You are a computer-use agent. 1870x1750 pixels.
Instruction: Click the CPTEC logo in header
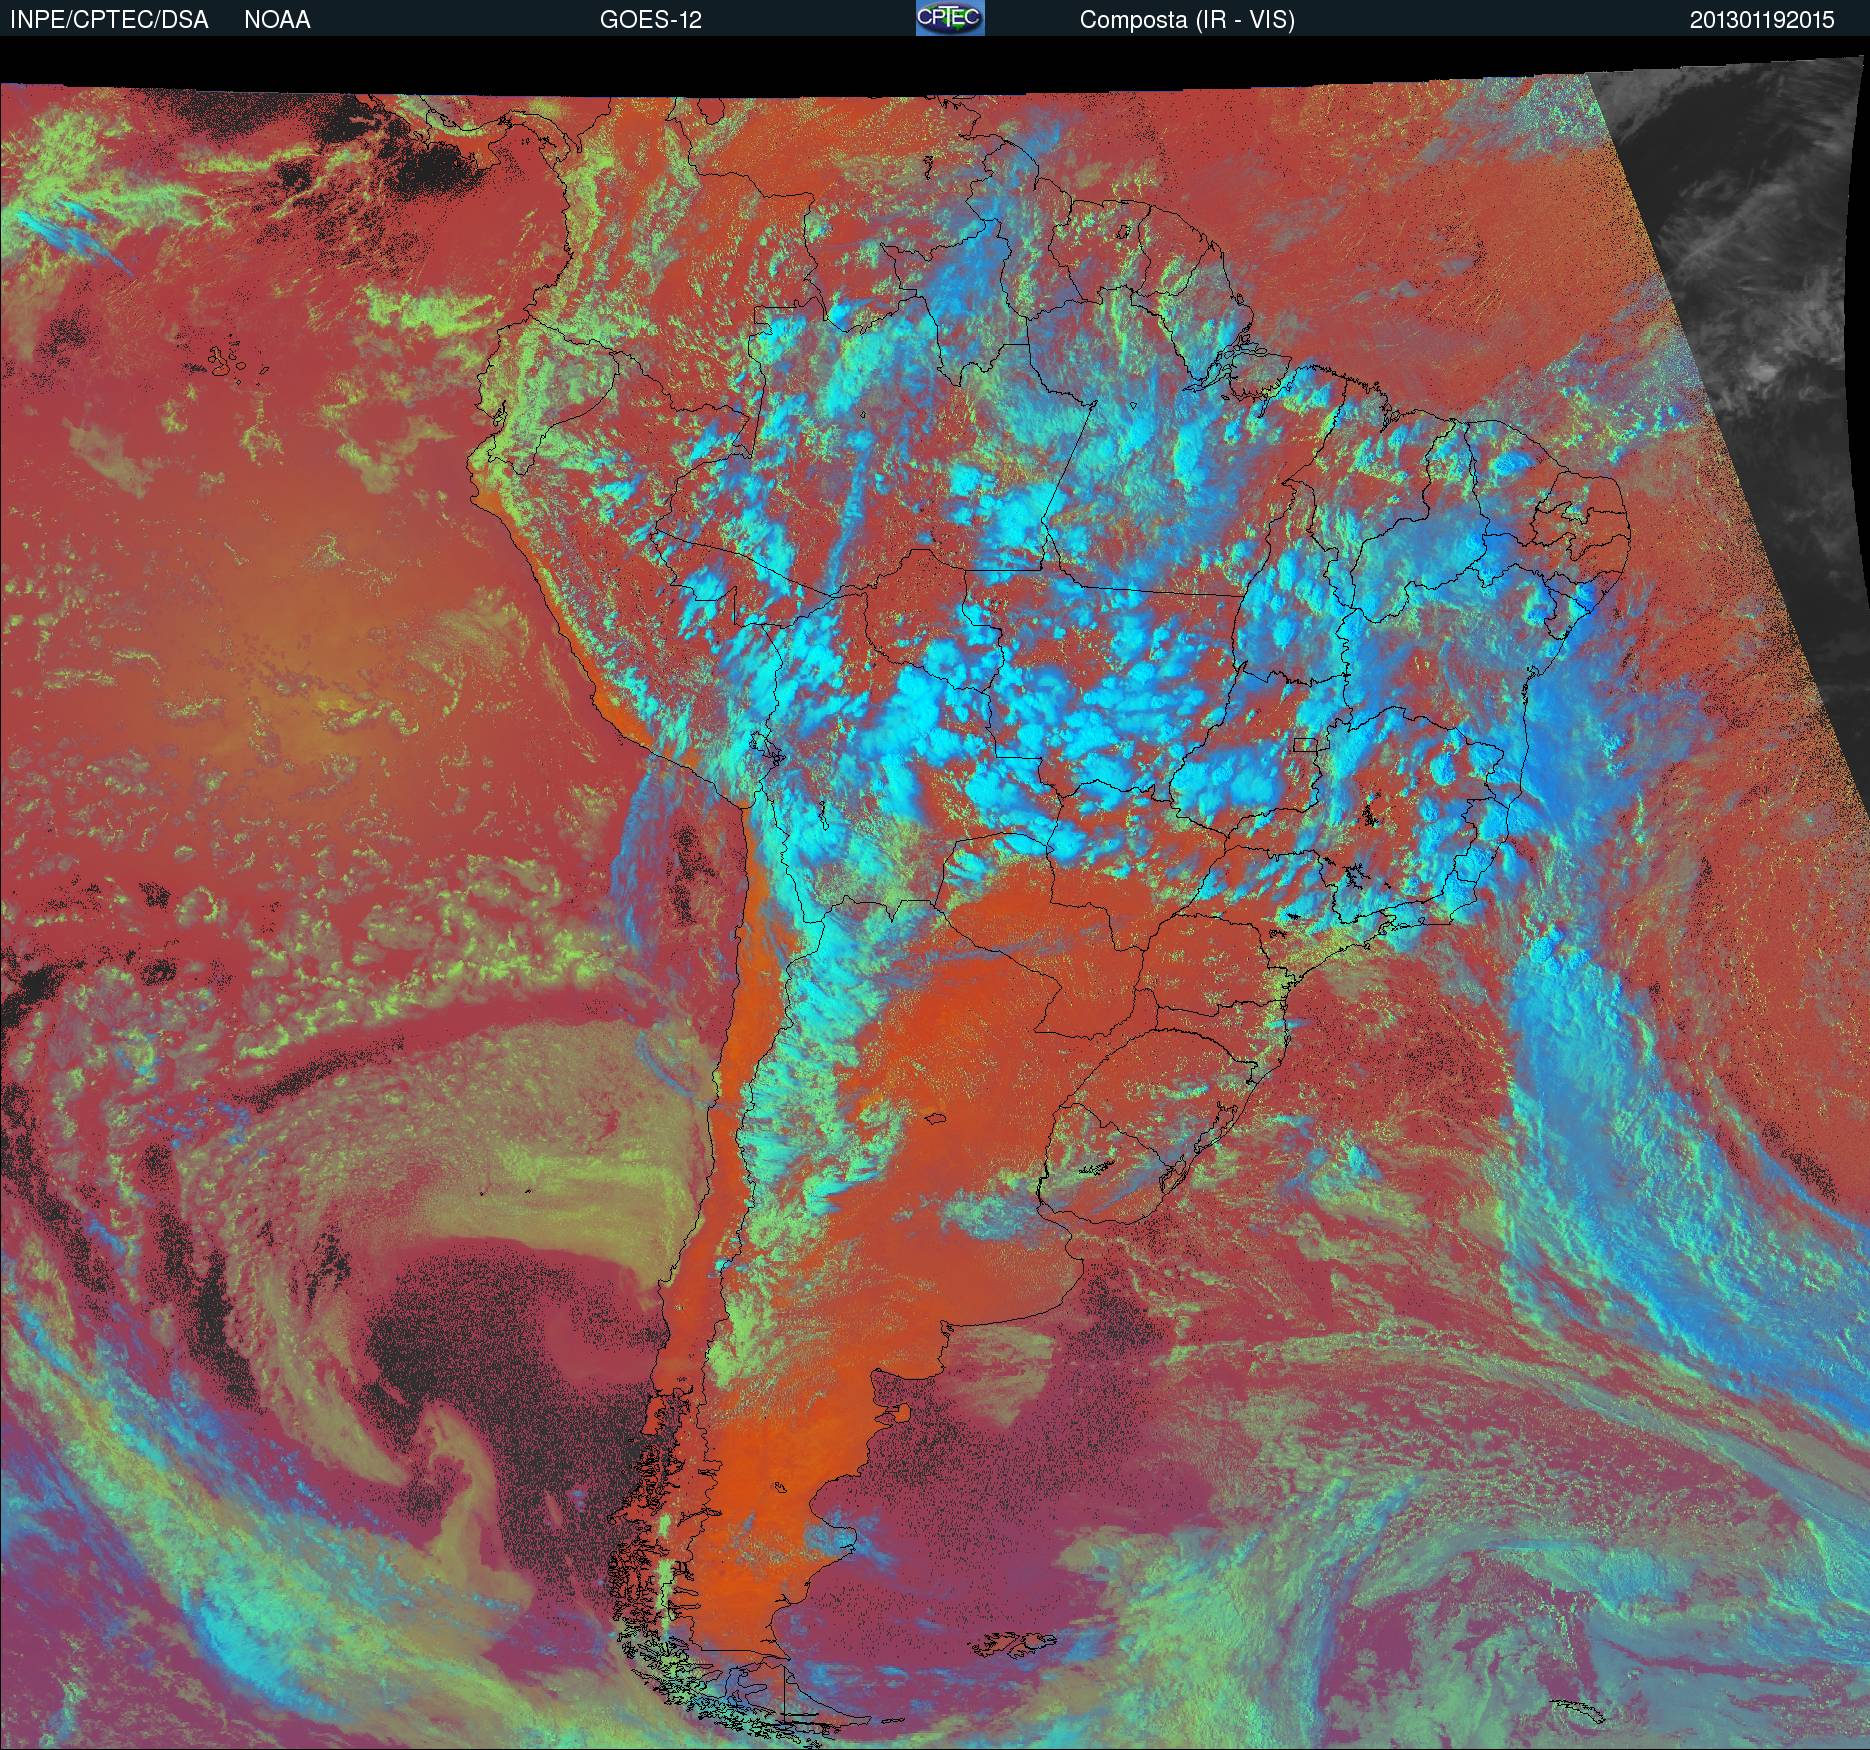pyautogui.click(x=950, y=18)
